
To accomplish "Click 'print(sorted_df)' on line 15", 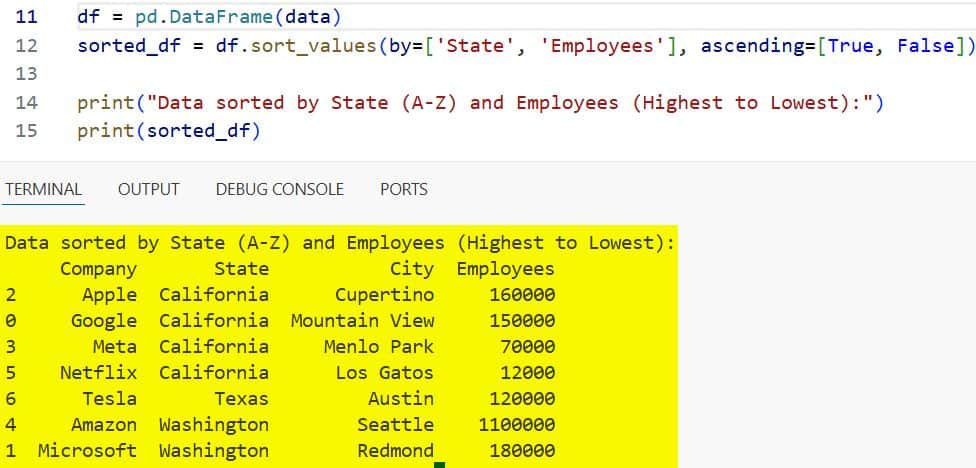I will pyautogui.click(x=169, y=131).
